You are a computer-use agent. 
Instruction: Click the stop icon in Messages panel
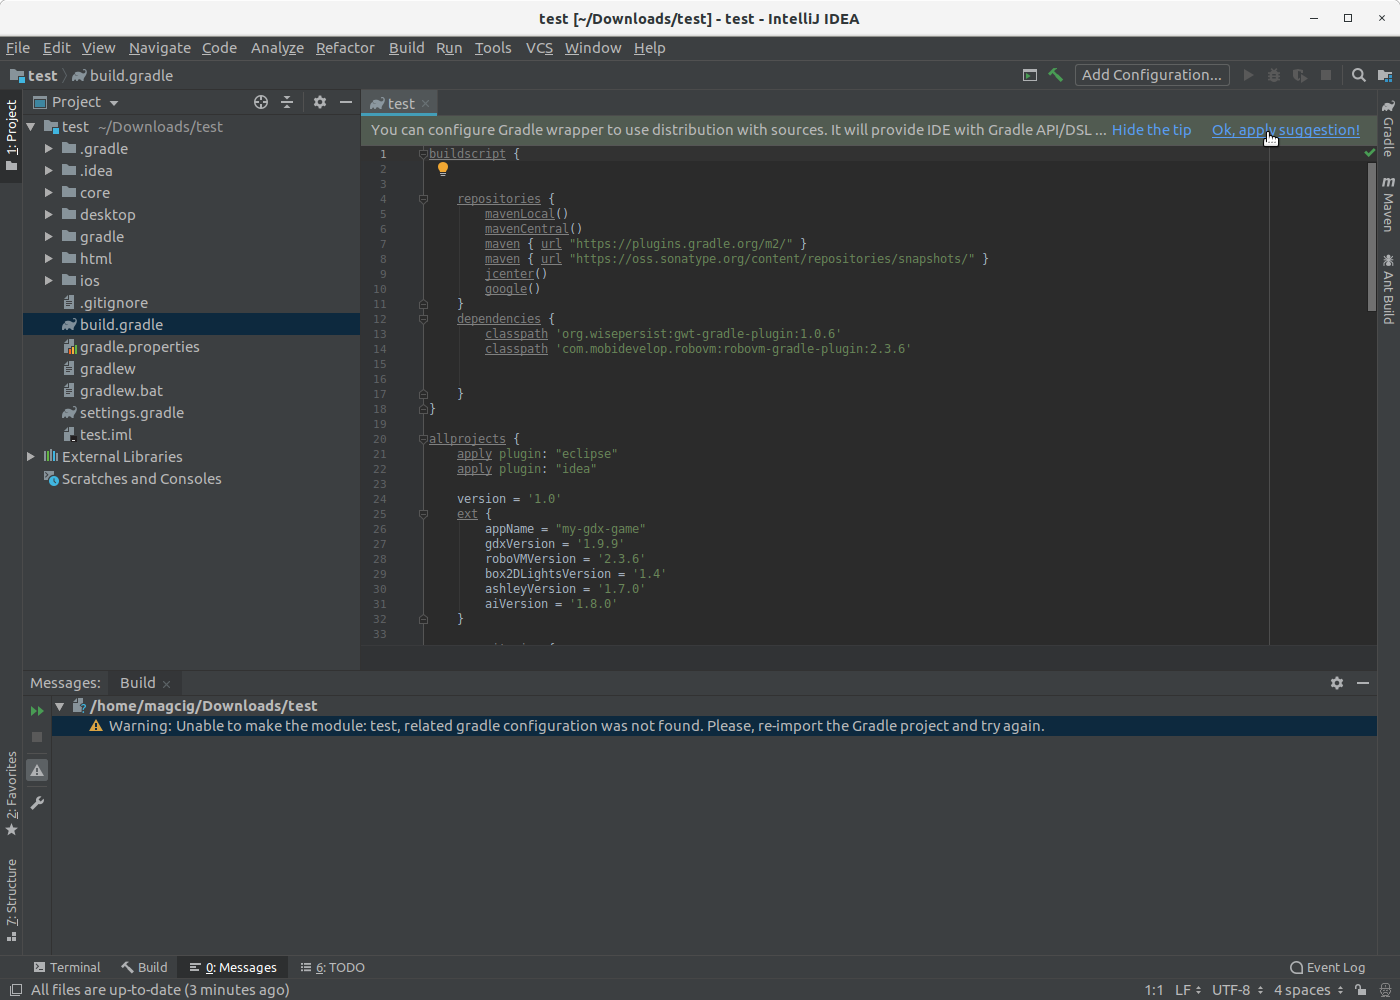pos(37,737)
